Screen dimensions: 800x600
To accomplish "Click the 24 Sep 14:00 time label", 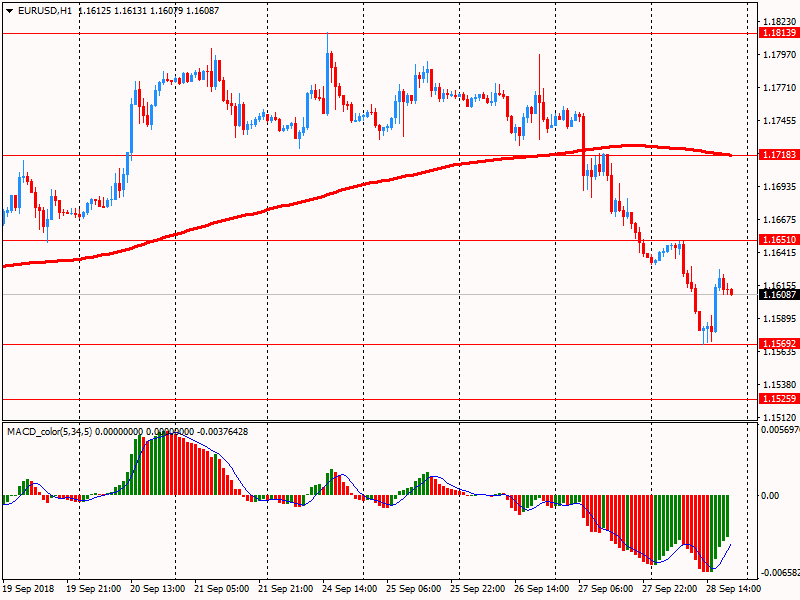I will coord(349,590).
